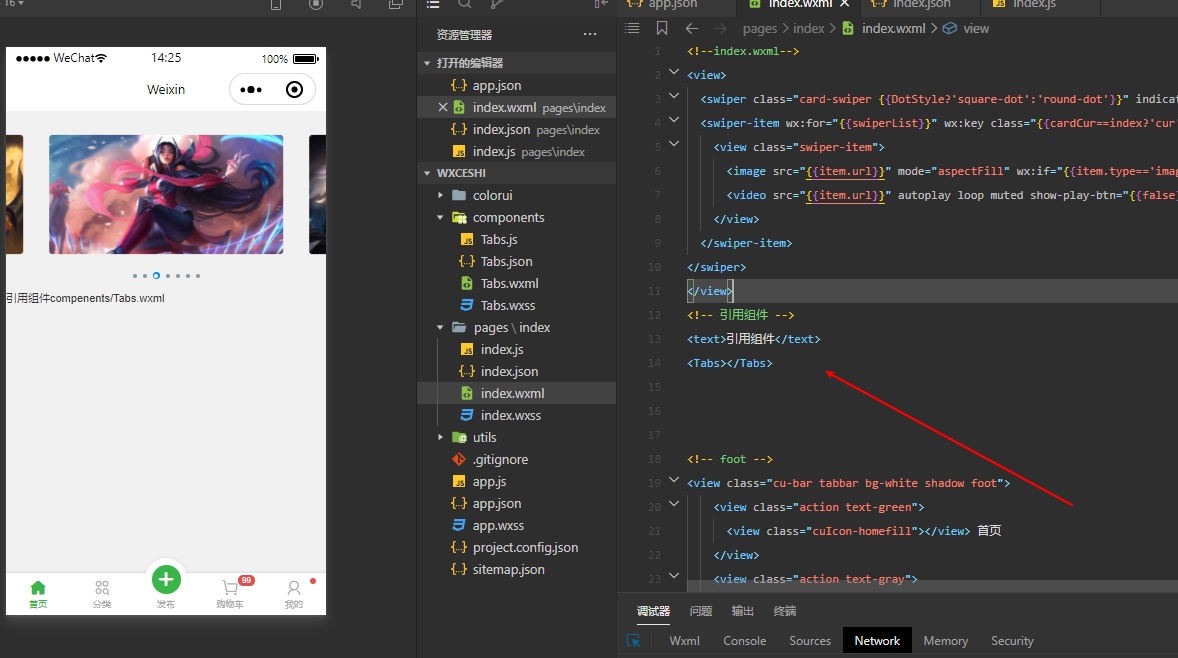Switch to the 输出 output tab
The width and height of the screenshot is (1178, 658).
point(743,611)
